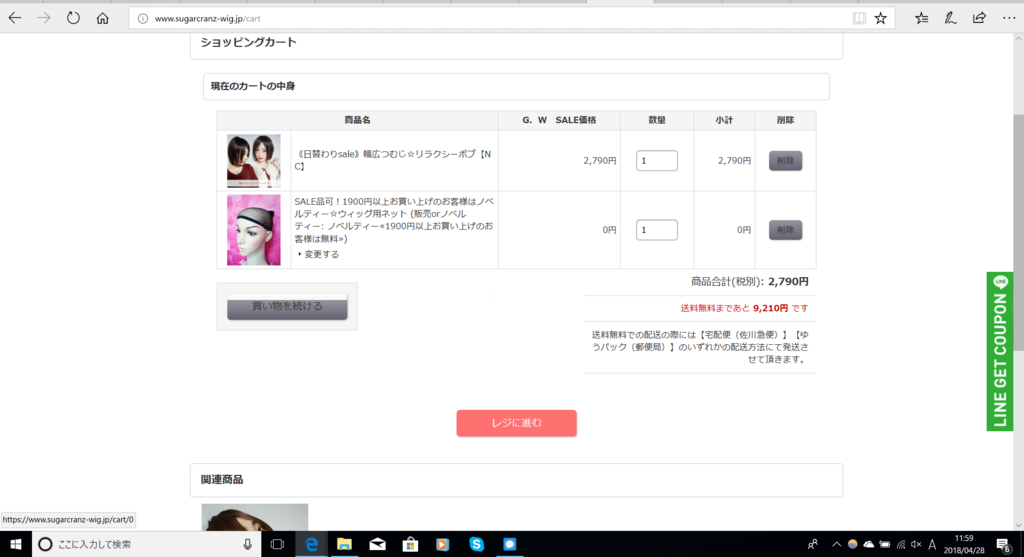Viewport: 1024px width, 557px height.
Task: Refresh the cart page
Action: tap(73, 18)
